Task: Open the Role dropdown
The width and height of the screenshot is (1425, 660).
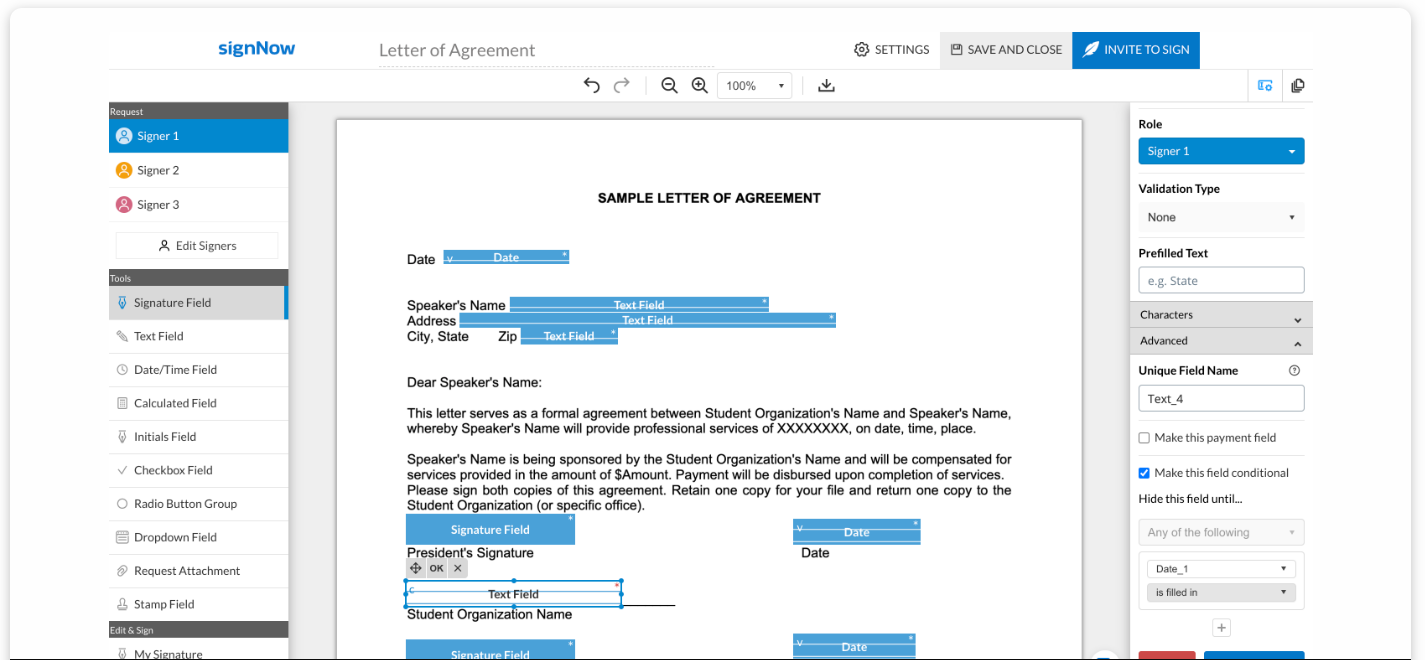Action: coord(1221,151)
